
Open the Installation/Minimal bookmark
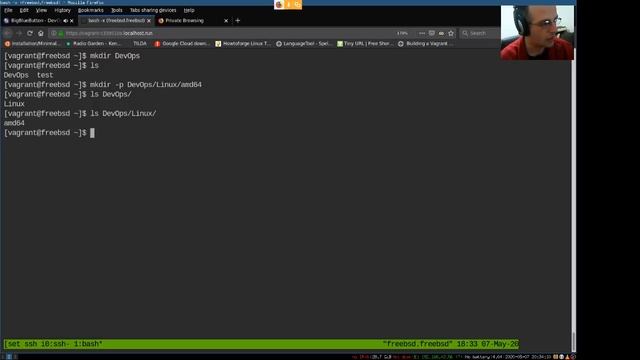tap(32, 44)
